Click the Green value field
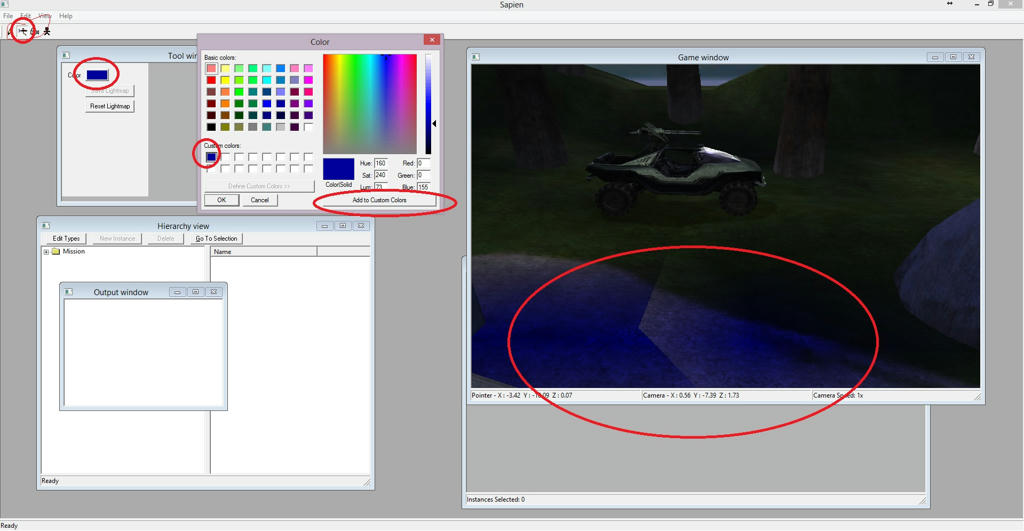This screenshot has height=531, width=1024. pyautogui.click(x=423, y=175)
